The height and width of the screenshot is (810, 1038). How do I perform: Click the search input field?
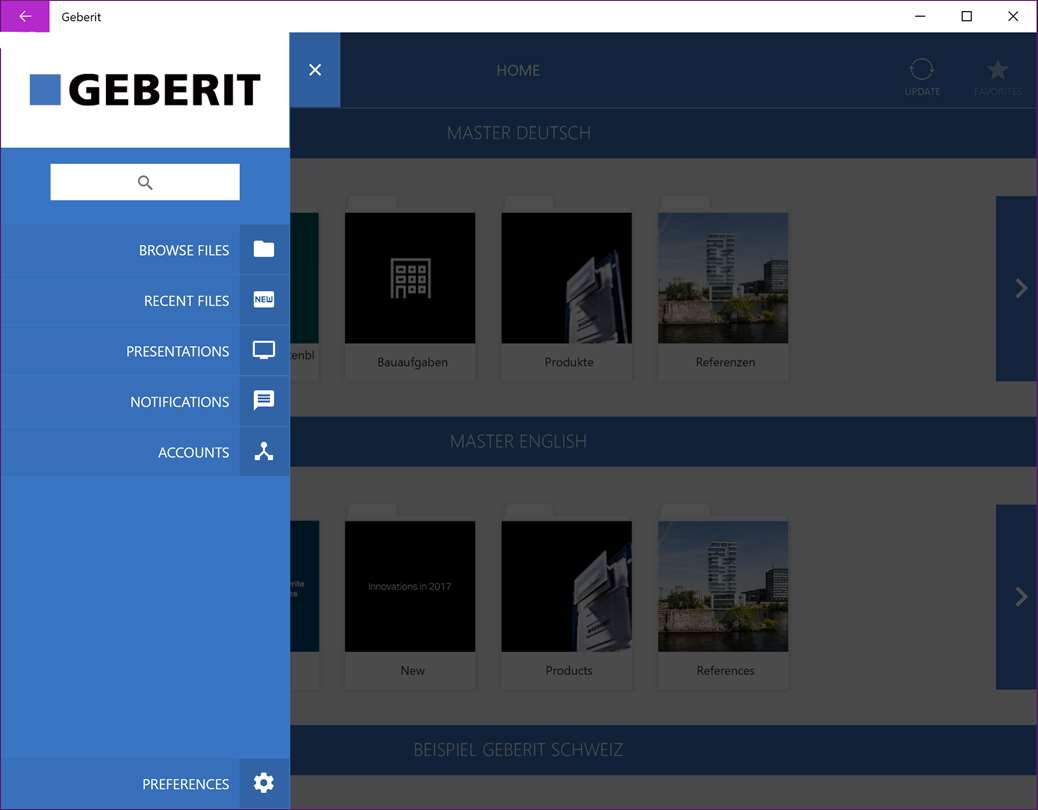[145, 182]
